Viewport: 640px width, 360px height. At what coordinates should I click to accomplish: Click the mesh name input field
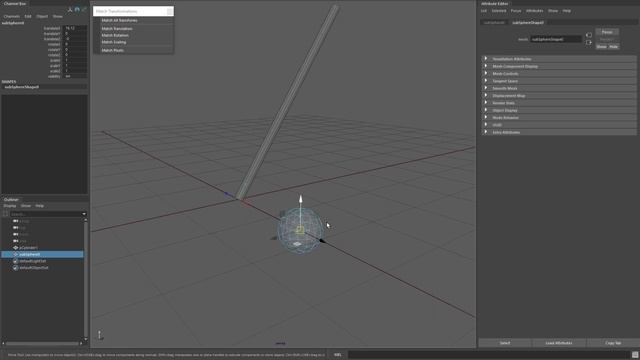click(x=556, y=39)
